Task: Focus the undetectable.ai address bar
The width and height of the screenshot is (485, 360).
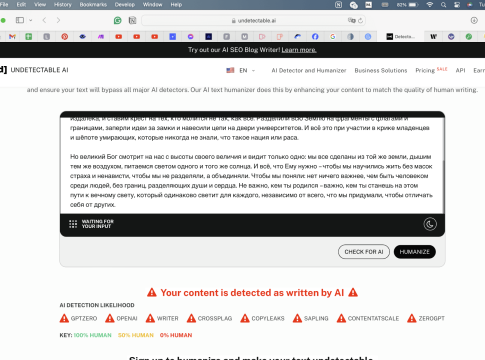Action: [x=253, y=21]
